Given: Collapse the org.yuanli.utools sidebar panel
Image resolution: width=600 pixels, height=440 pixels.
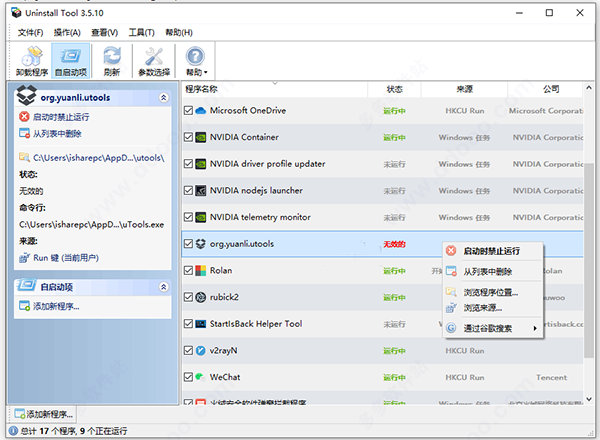Looking at the screenshot, I should (x=163, y=98).
